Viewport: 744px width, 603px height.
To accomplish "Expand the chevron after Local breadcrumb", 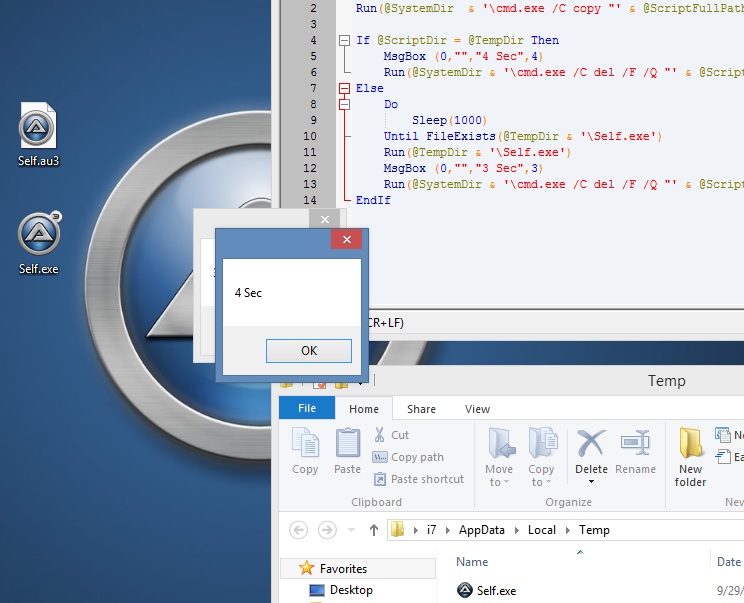I will pos(567,530).
